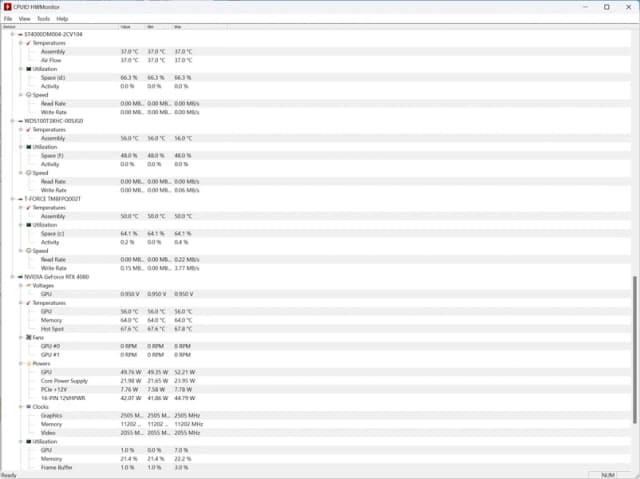
Task: Click the NUM indicator in status bar
Action: click(608, 475)
